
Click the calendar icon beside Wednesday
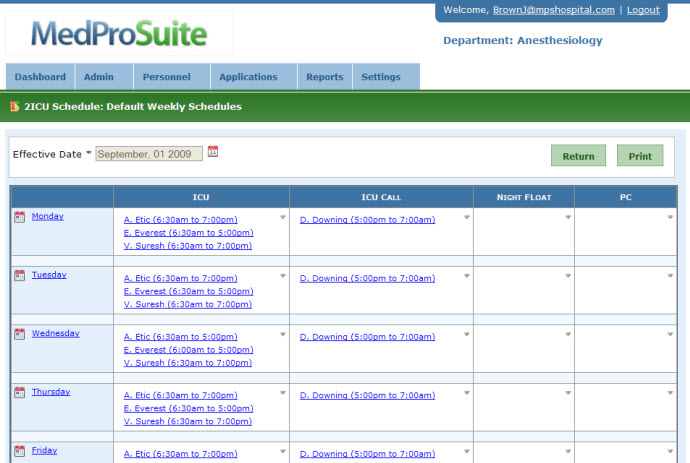19,334
